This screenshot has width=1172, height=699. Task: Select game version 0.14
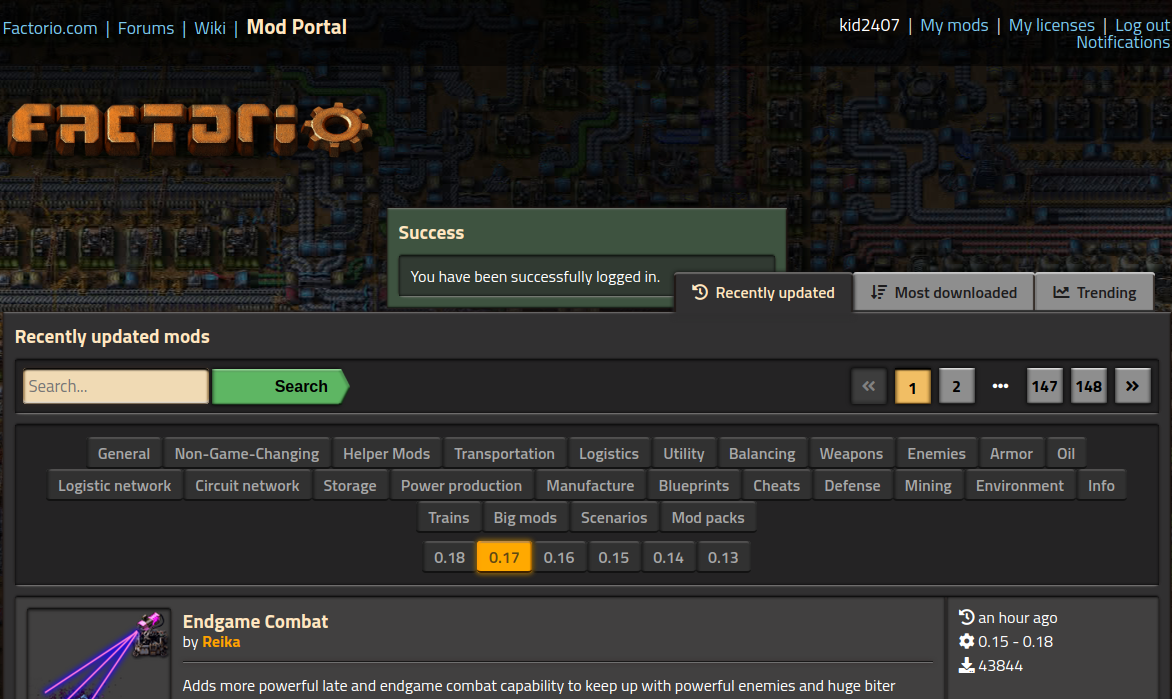point(668,558)
